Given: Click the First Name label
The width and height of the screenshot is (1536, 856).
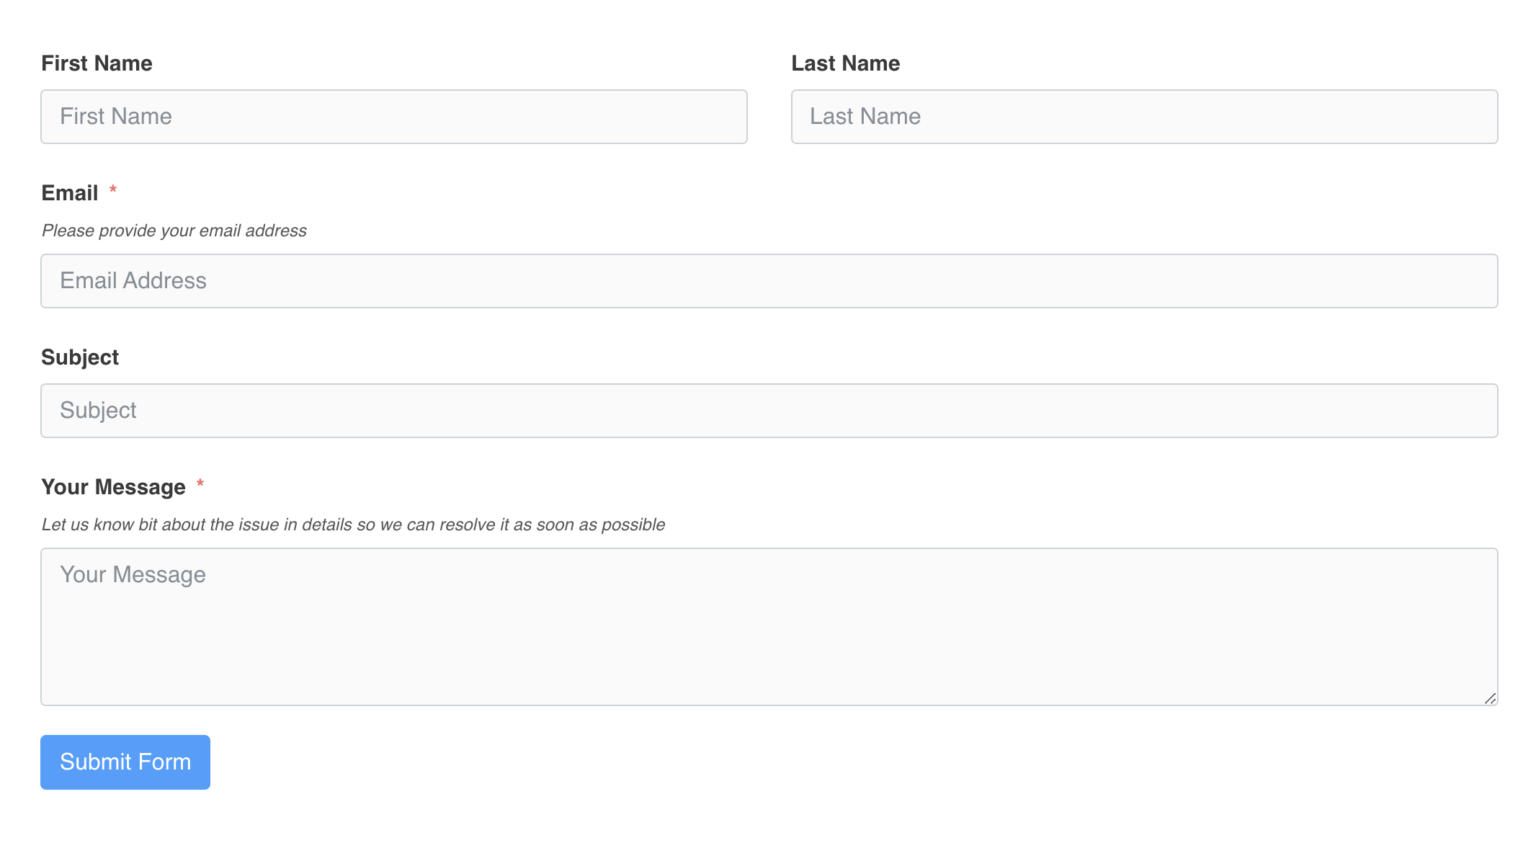Looking at the screenshot, I should point(96,63).
